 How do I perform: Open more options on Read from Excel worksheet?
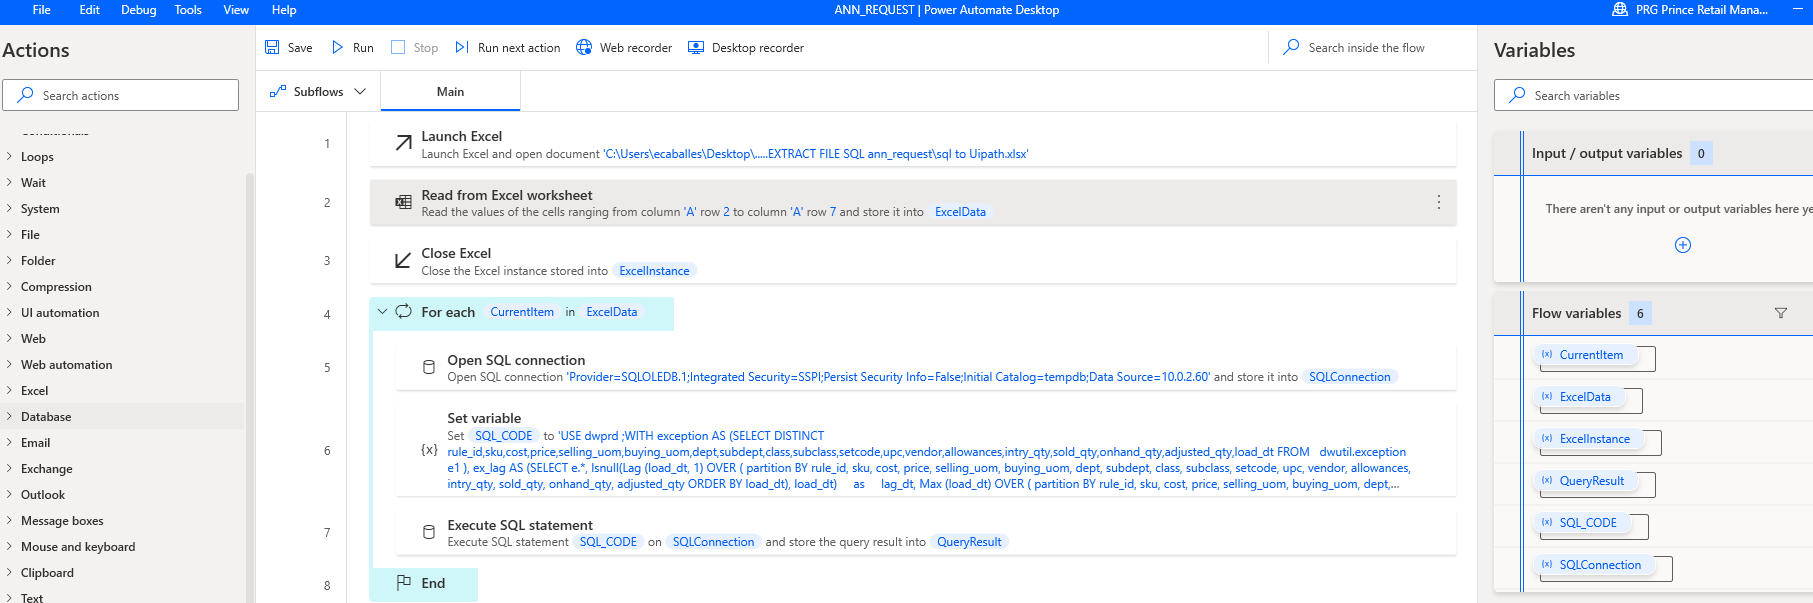[x=1438, y=202]
